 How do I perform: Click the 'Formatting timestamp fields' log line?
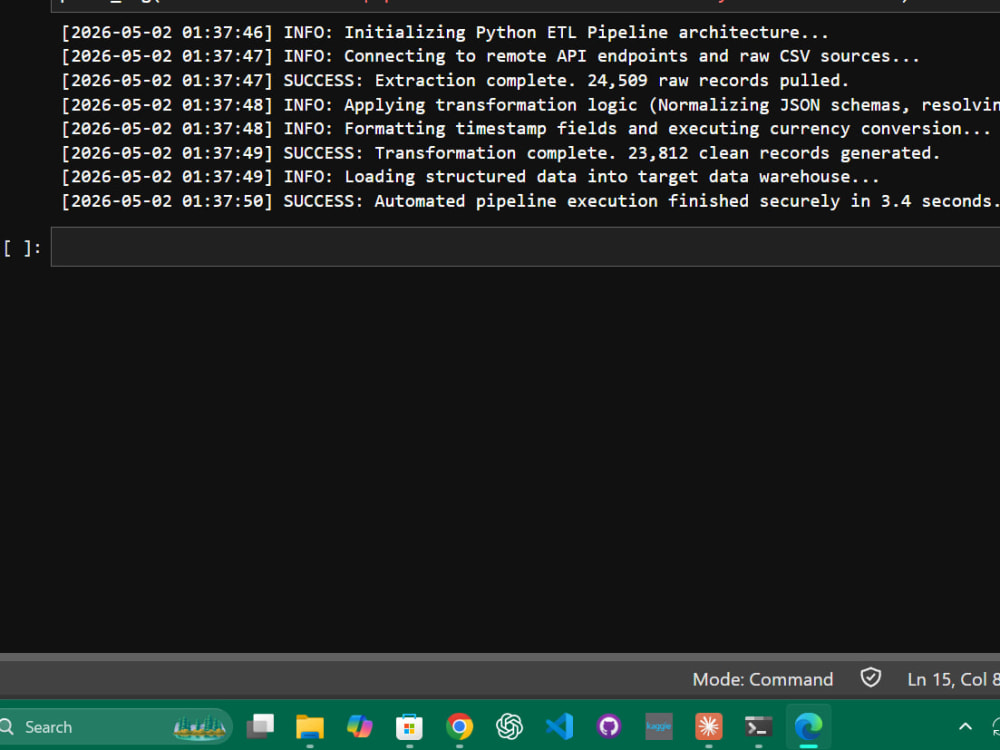tap(526, 129)
